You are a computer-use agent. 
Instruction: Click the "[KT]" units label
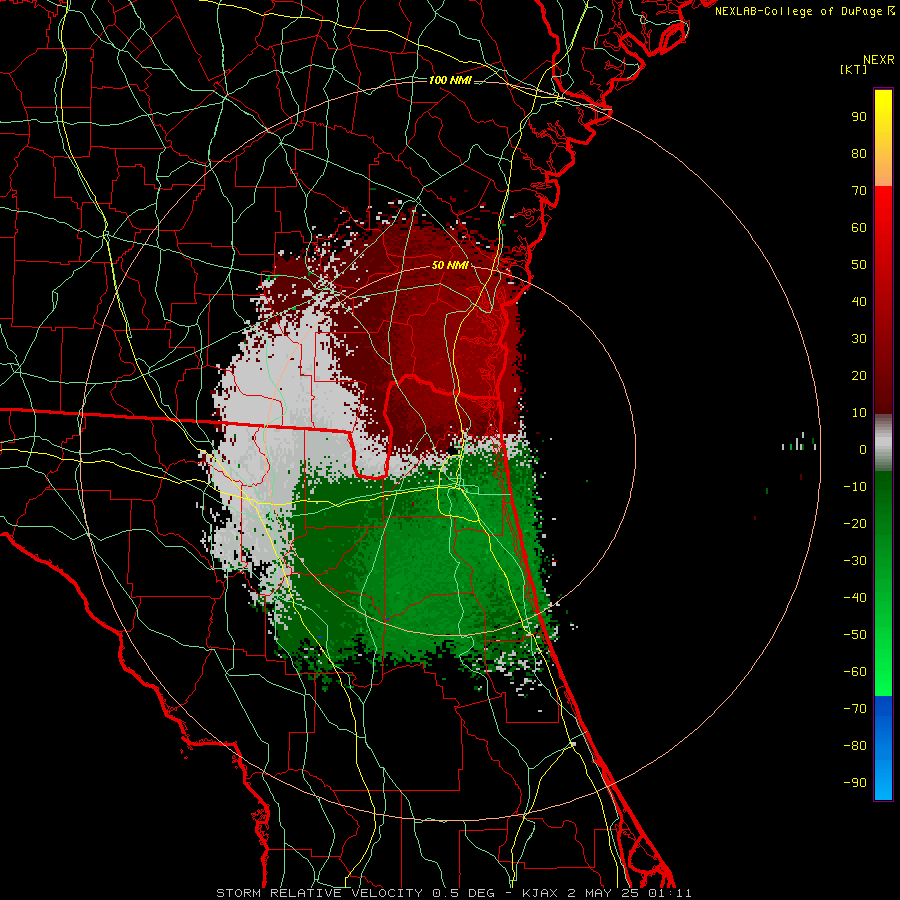(854, 69)
